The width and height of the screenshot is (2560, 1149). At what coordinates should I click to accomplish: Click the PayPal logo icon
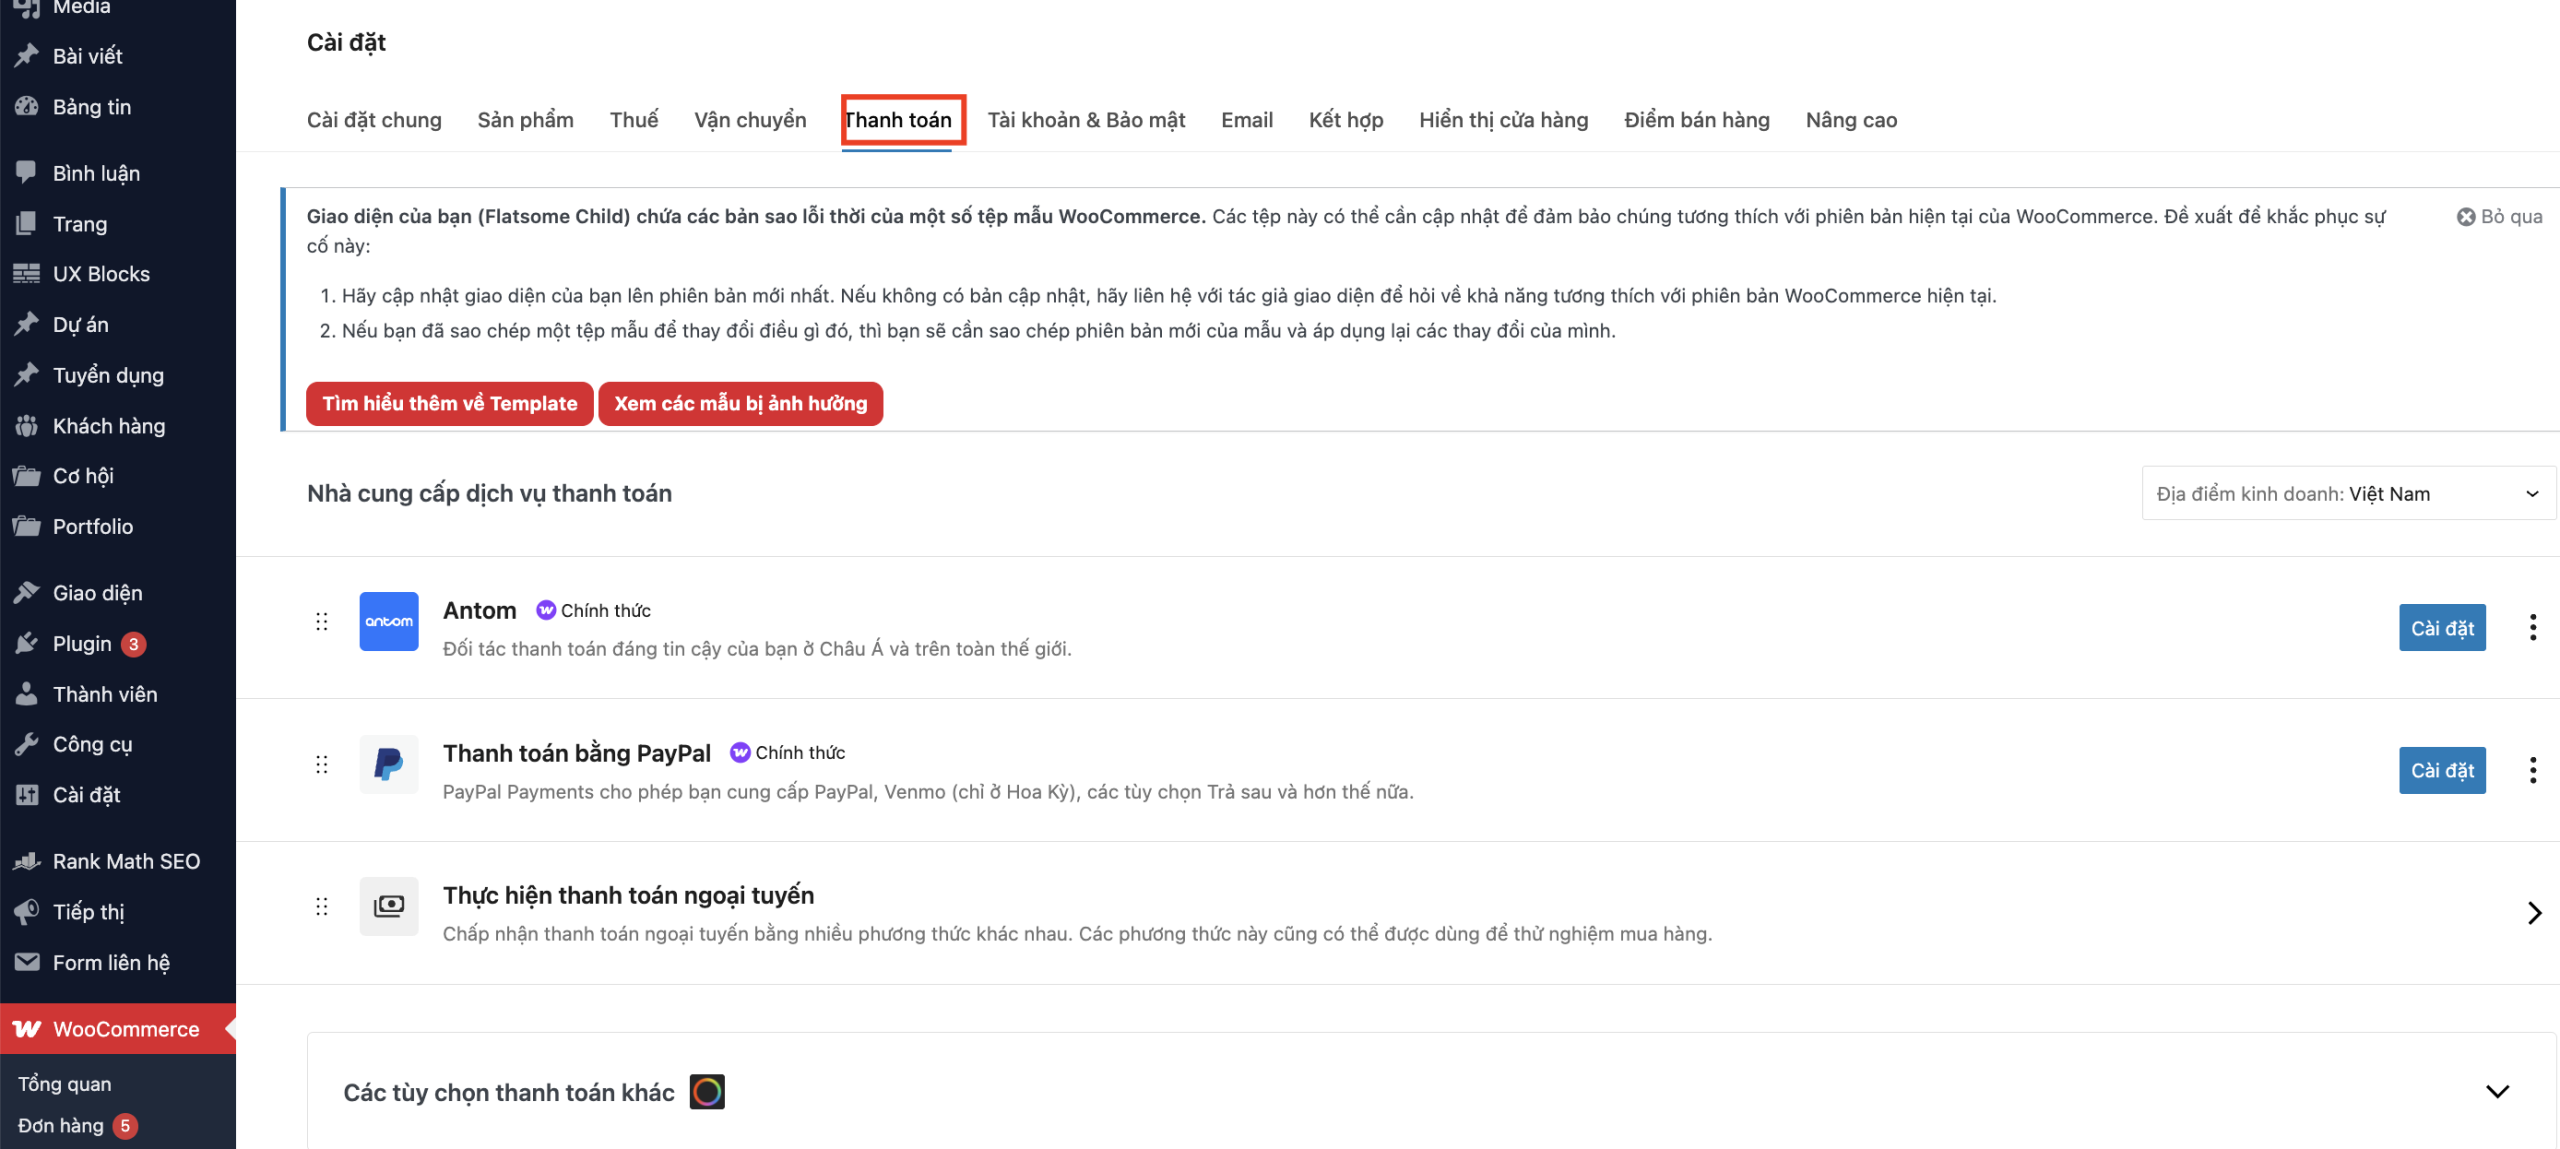[388, 765]
